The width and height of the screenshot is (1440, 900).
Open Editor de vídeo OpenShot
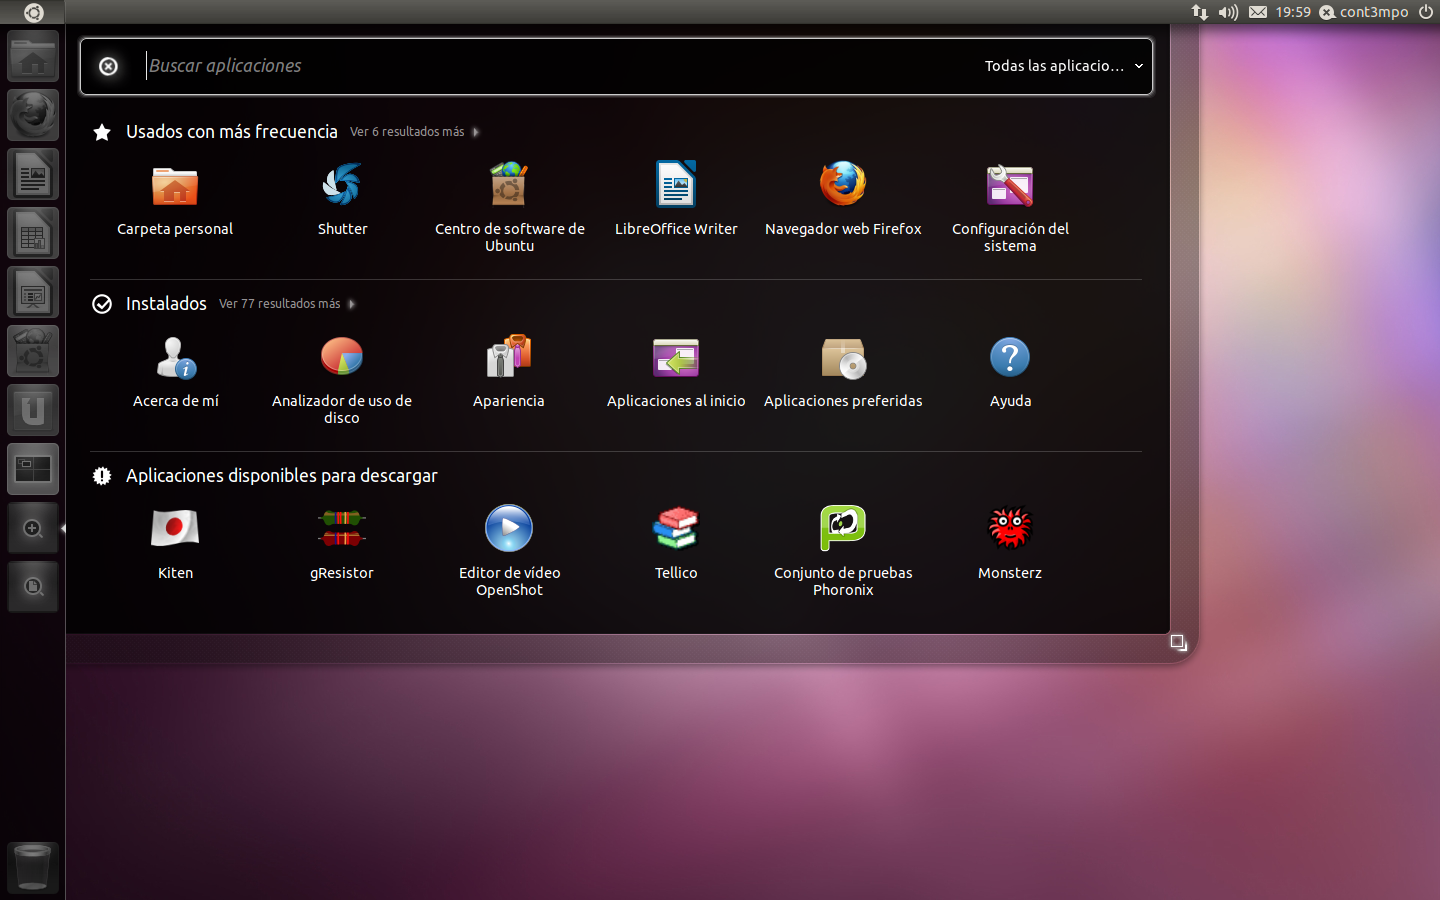click(x=509, y=530)
